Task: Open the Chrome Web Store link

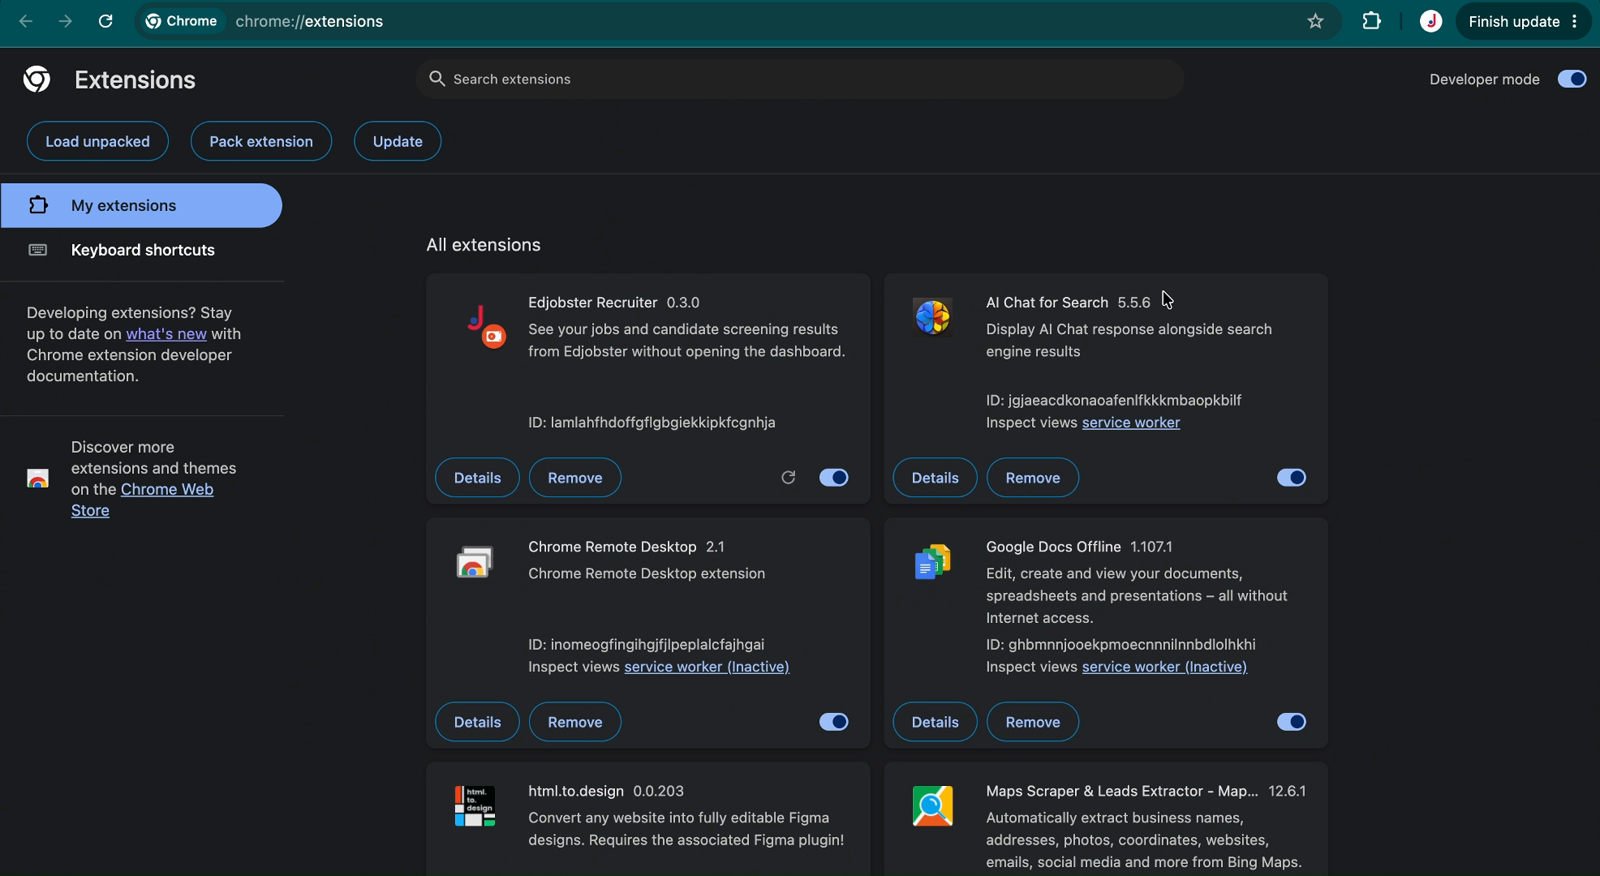Action: click(142, 500)
